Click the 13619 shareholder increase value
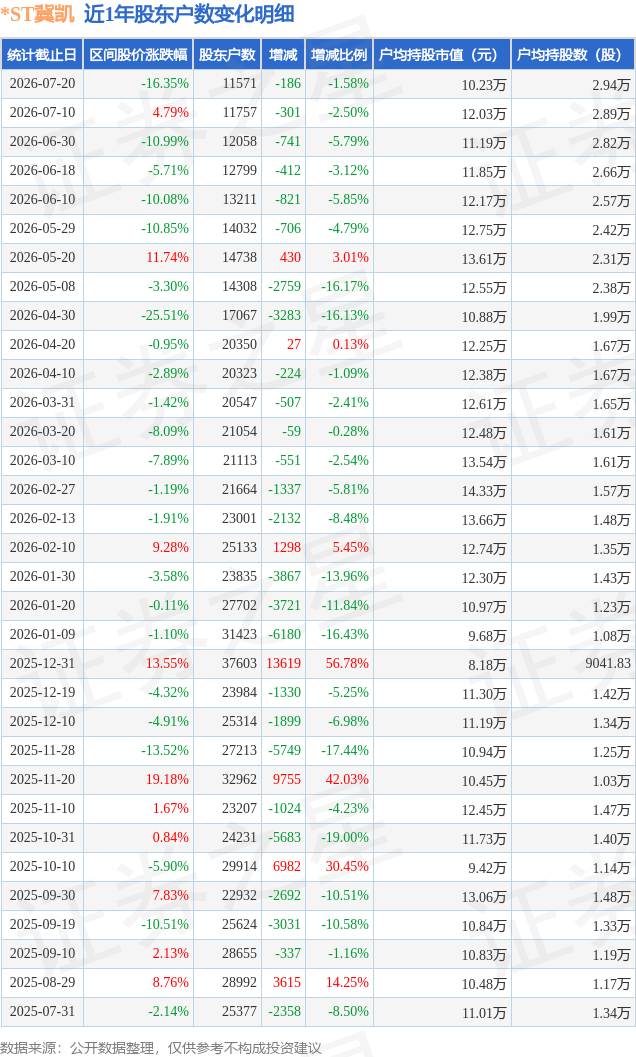 [283, 663]
